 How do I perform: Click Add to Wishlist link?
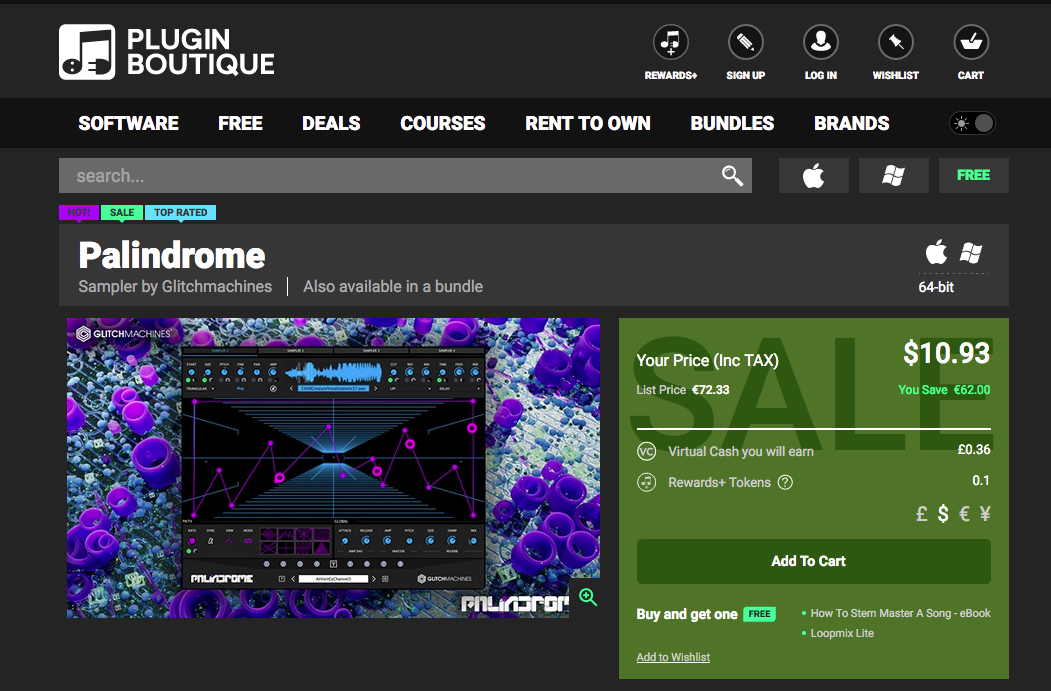tap(673, 657)
